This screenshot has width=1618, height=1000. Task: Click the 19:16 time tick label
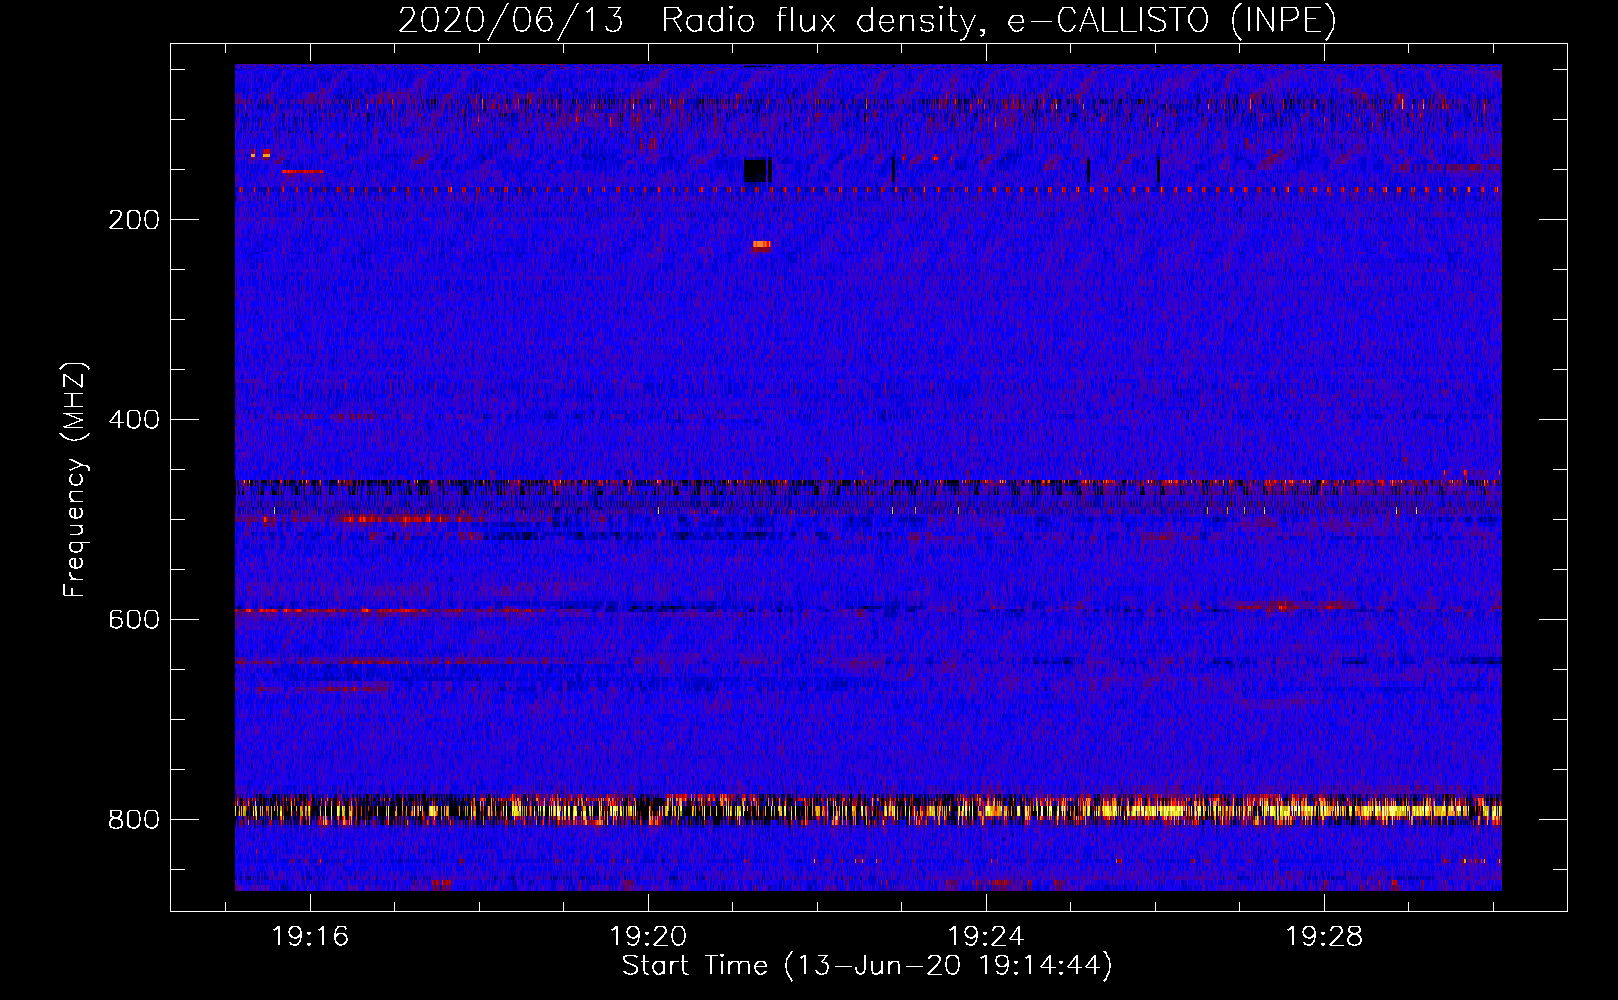(x=310, y=937)
